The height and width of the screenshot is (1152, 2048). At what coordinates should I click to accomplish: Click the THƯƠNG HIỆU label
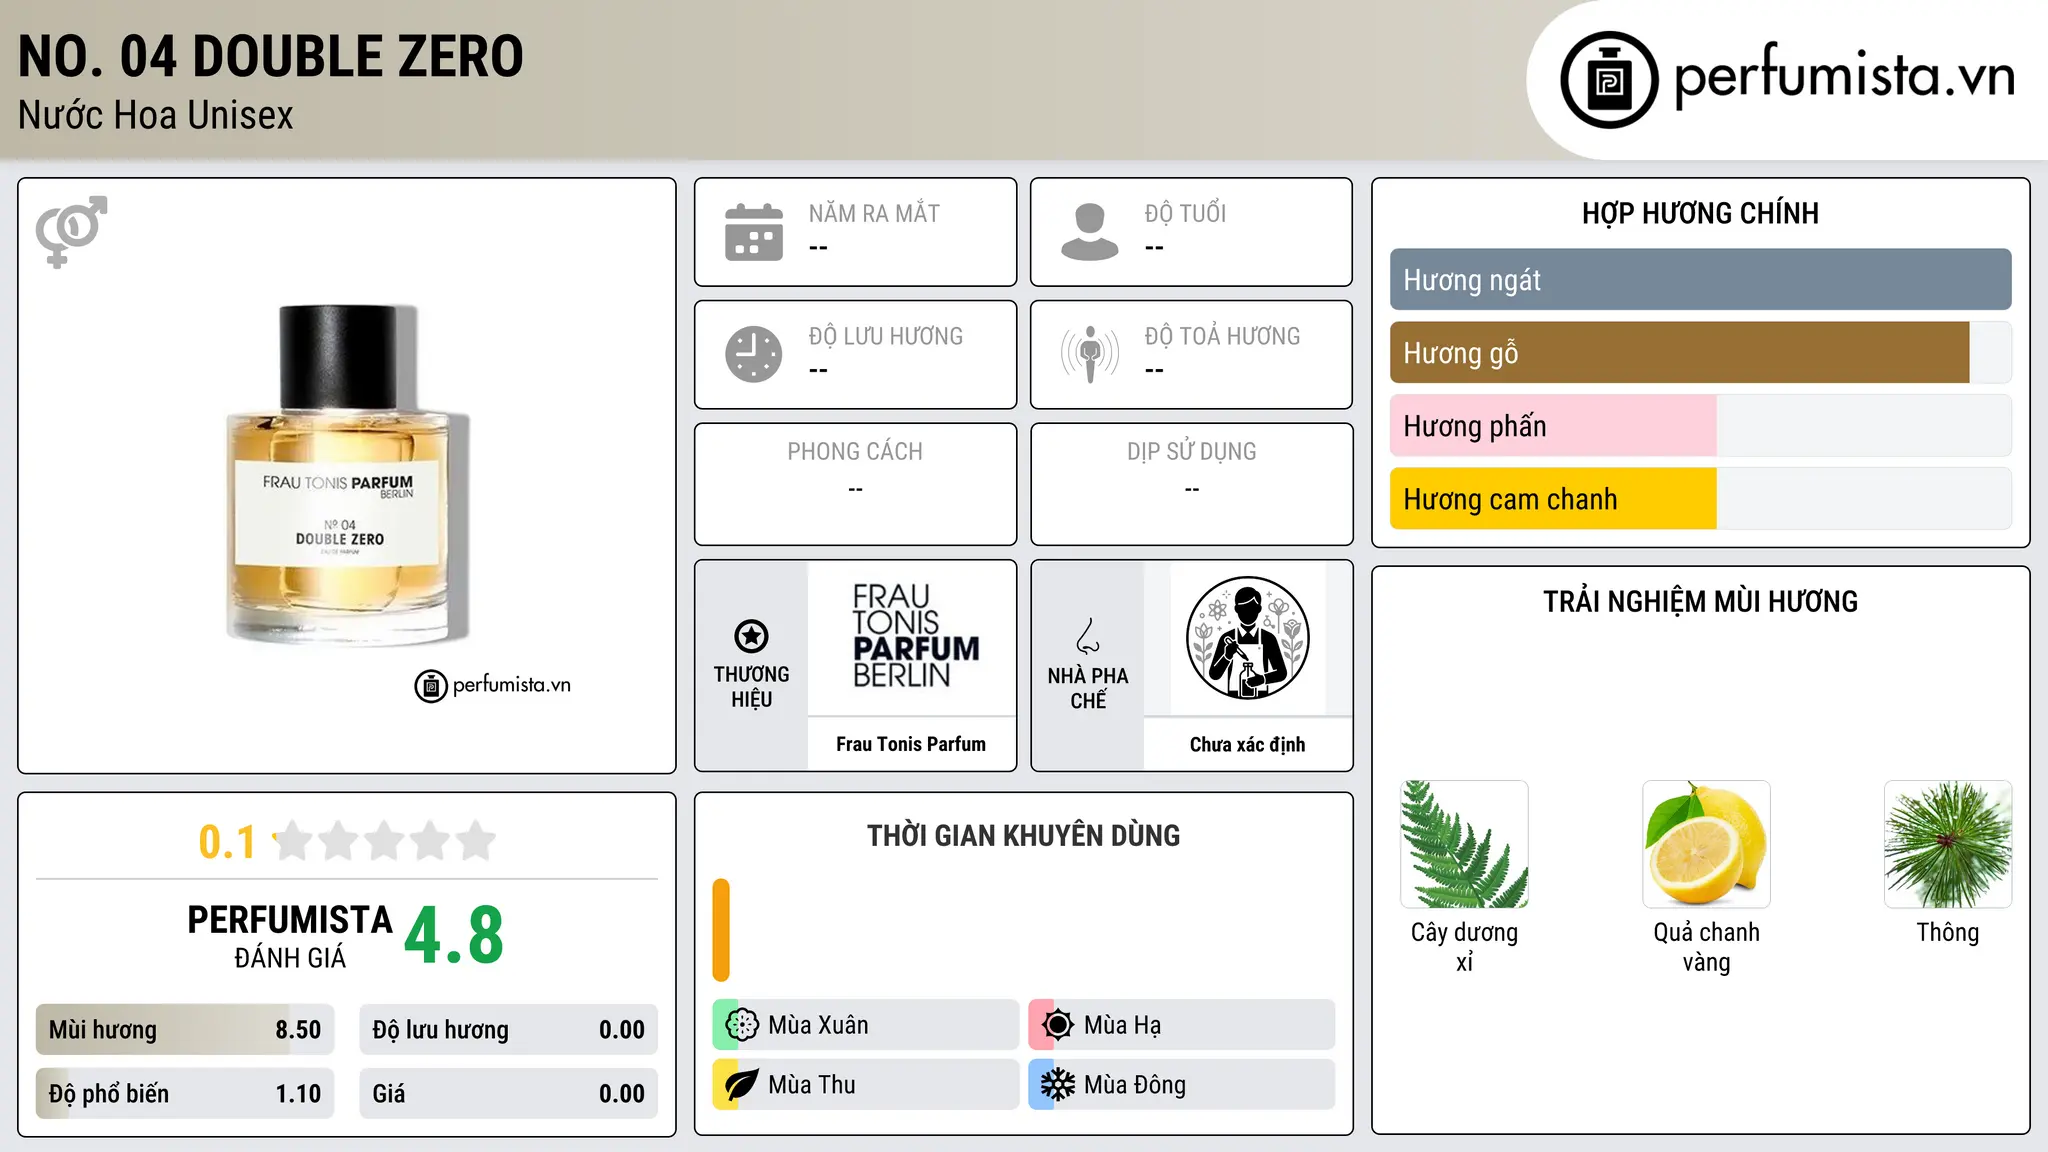(x=751, y=687)
